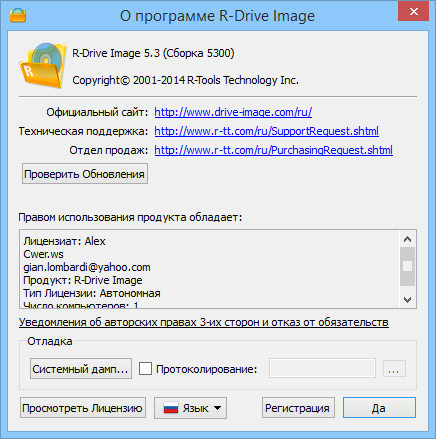Screen dimensions: 436x439
Task: Enable the Протоколирование checkbox
Action: pyautogui.click(x=145, y=369)
